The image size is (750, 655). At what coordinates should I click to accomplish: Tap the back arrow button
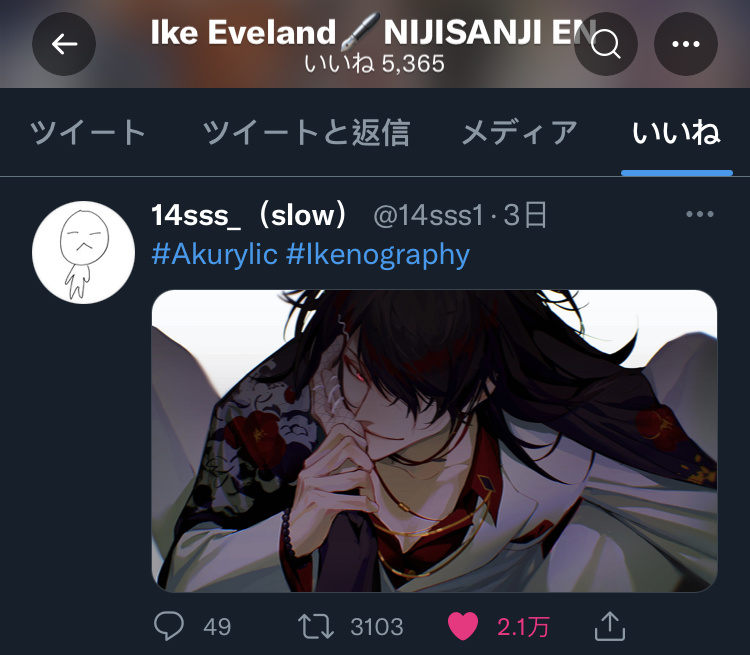click(64, 44)
